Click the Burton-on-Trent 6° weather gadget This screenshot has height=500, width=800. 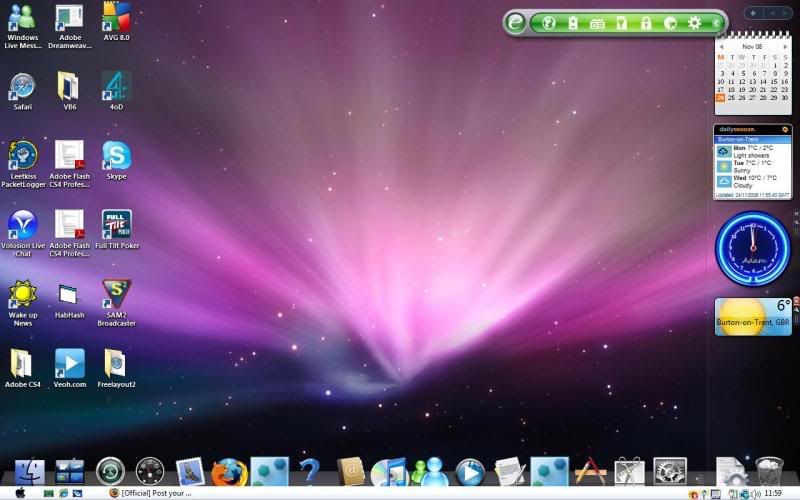pos(753,316)
